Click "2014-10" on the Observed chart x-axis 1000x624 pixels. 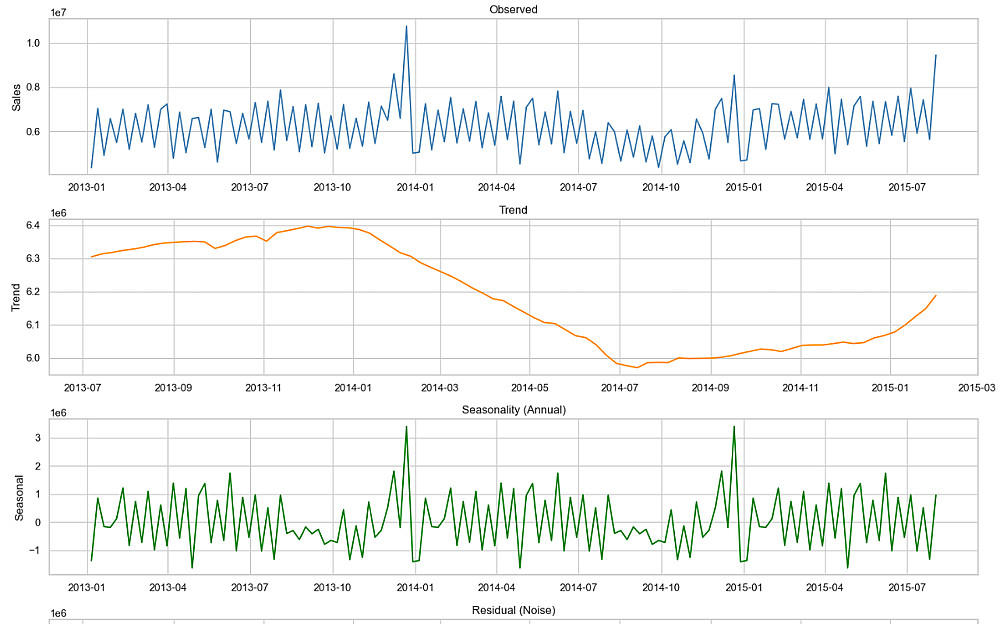tap(661, 188)
